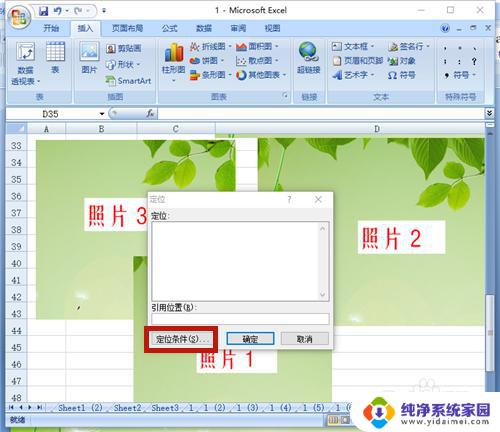Viewport: 500px width, 432px height.
Task: Switch to the 审阅 (Review) tab
Action: [x=238, y=28]
